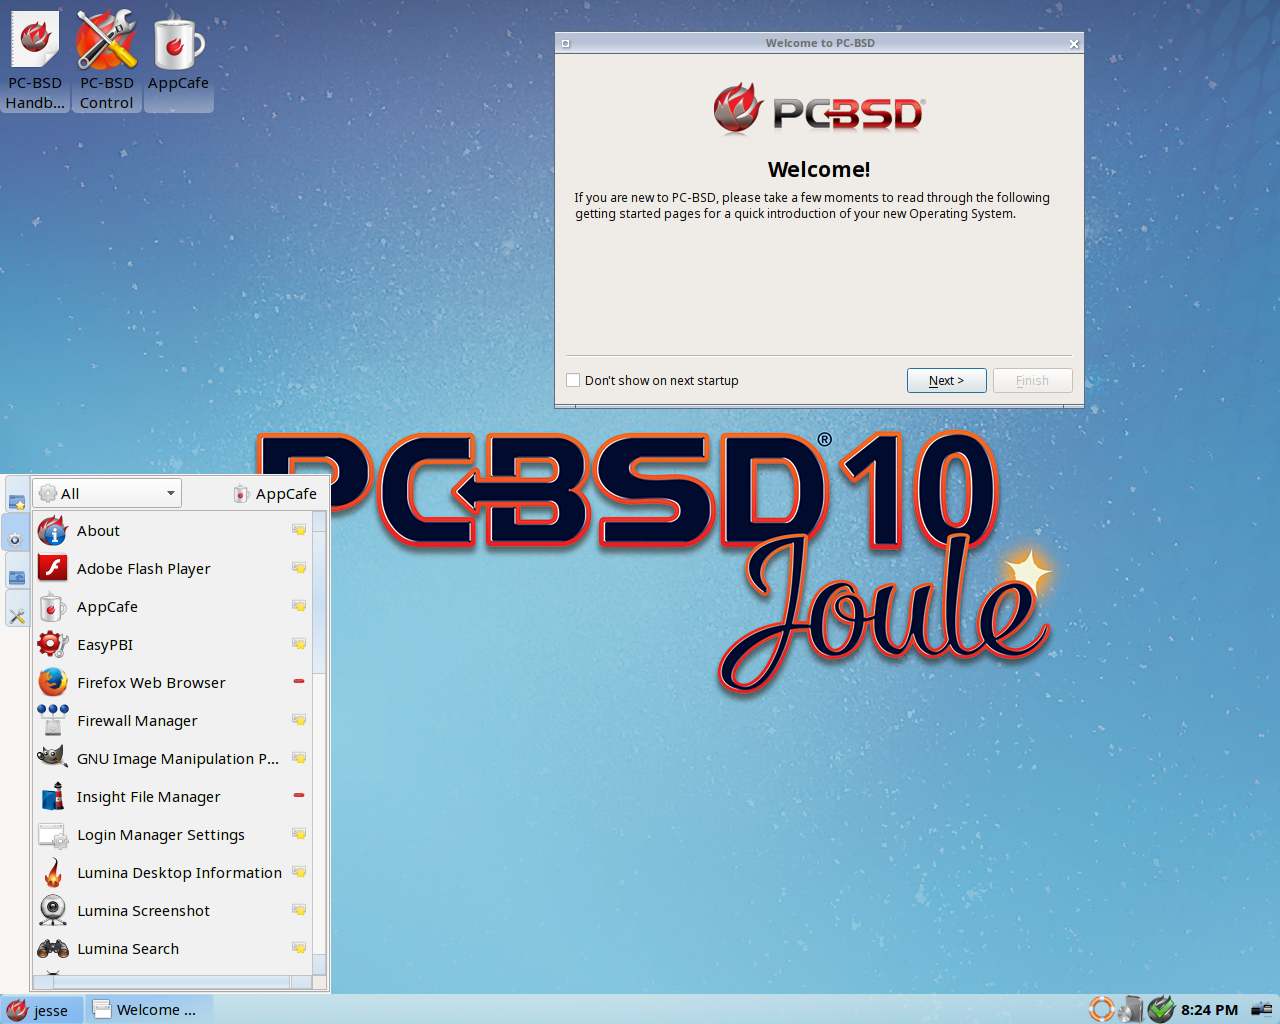The width and height of the screenshot is (1280, 1024).
Task: Toggle the favorite star next to AppCafe
Action: (298, 605)
